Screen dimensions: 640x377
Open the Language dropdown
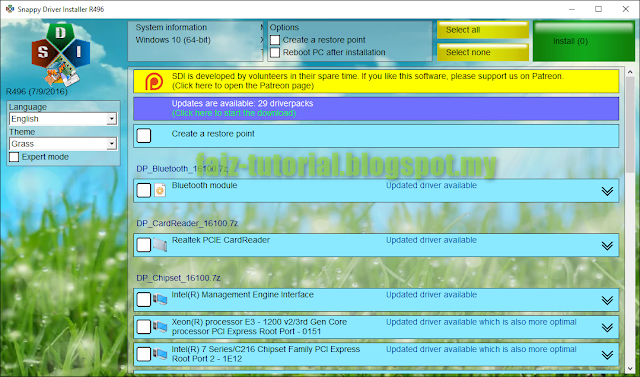click(63, 119)
